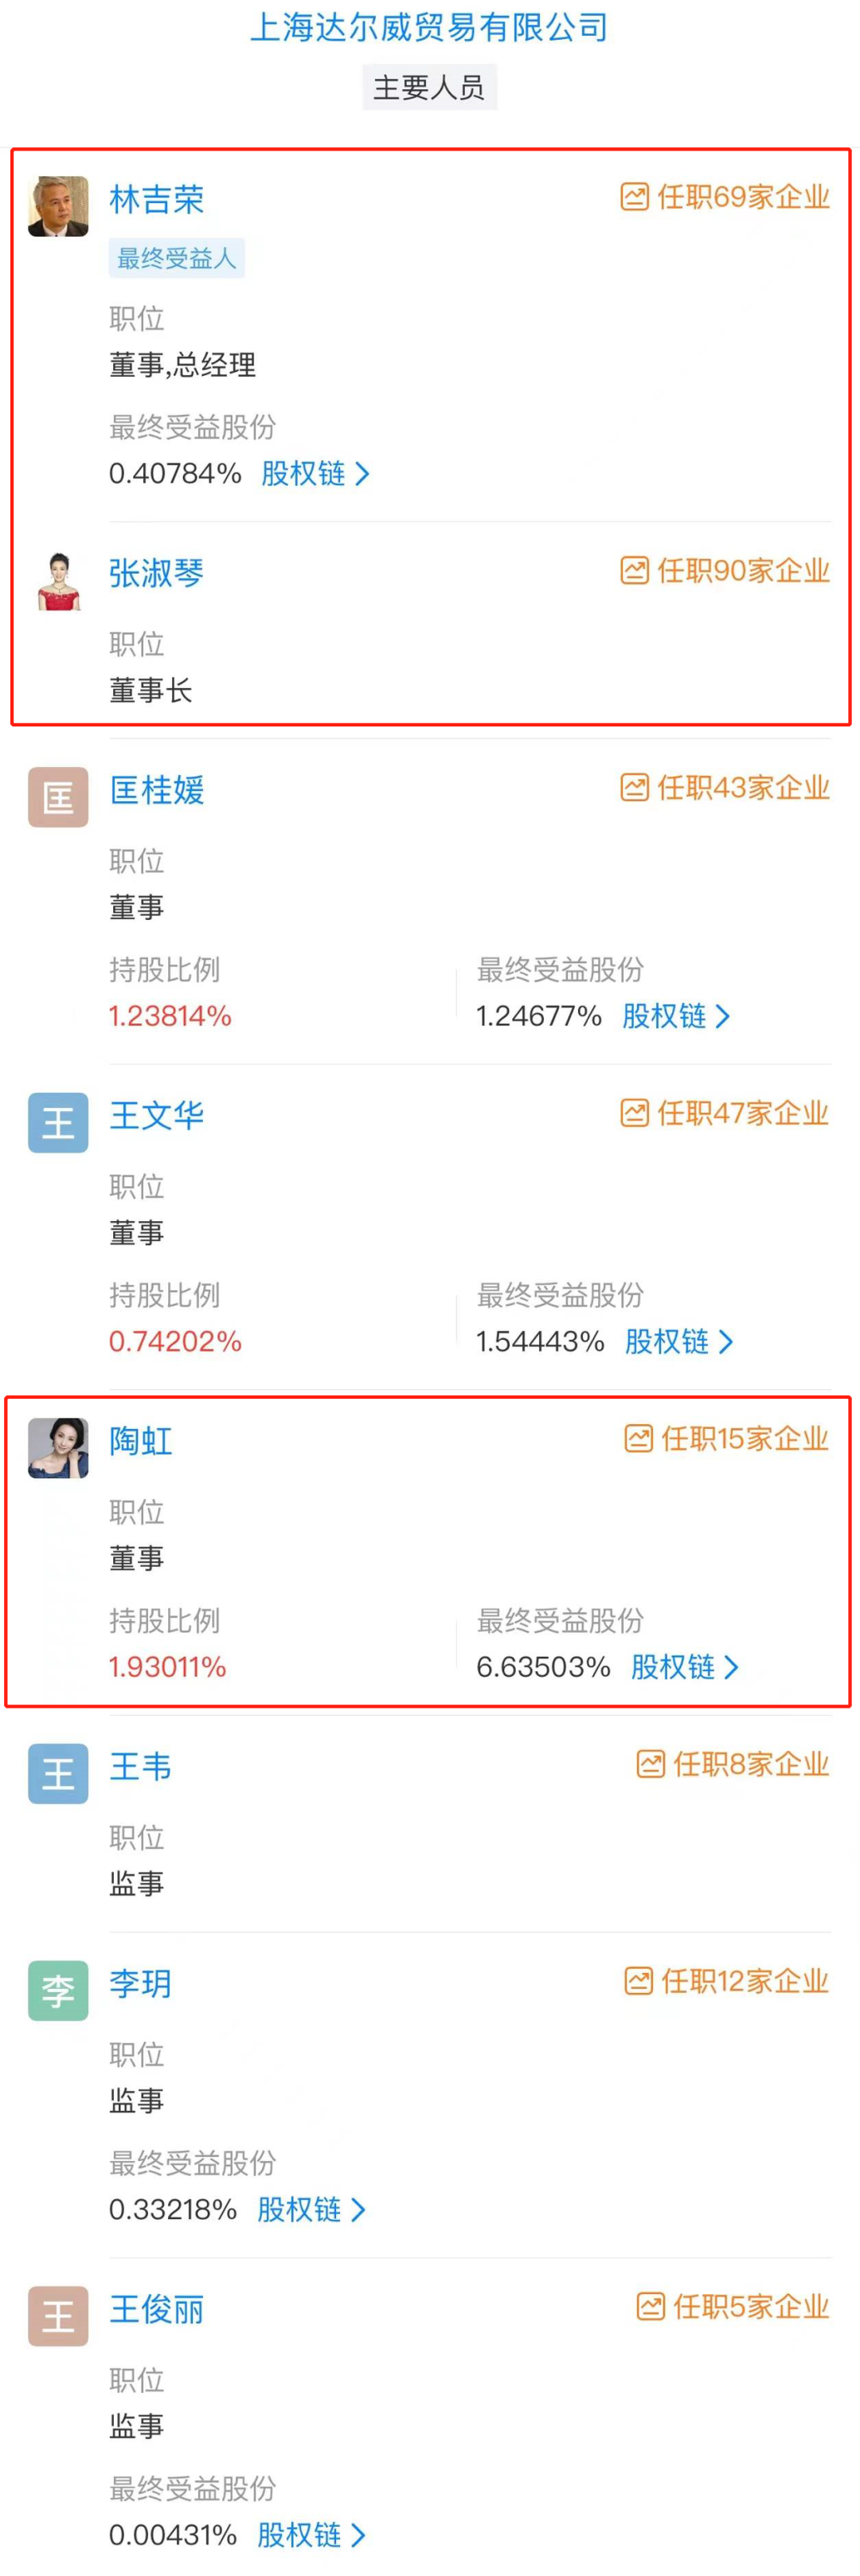Viewport: 860px width, 2576px height.
Task: Click chart icon beside 任职5家企业
Action: coord(650,2307)
